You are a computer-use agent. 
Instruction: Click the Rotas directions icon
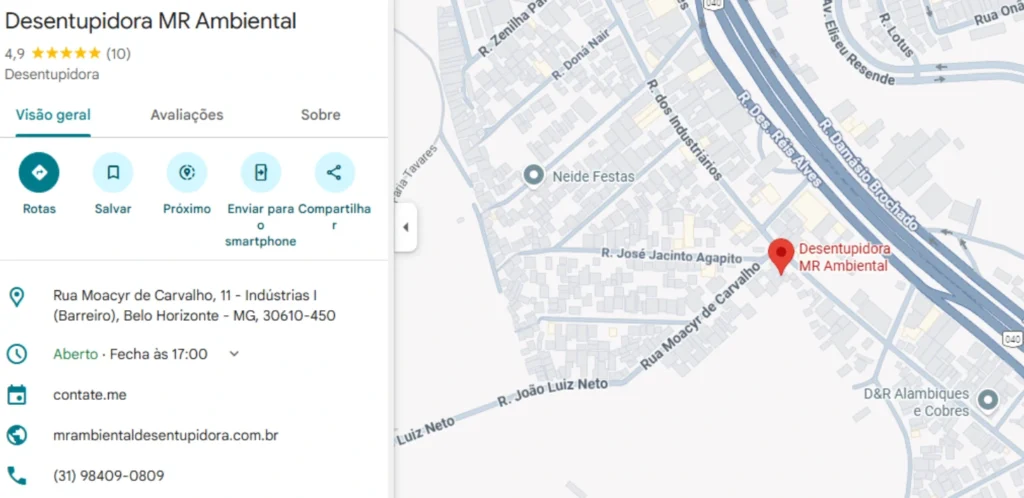(39, 173)
